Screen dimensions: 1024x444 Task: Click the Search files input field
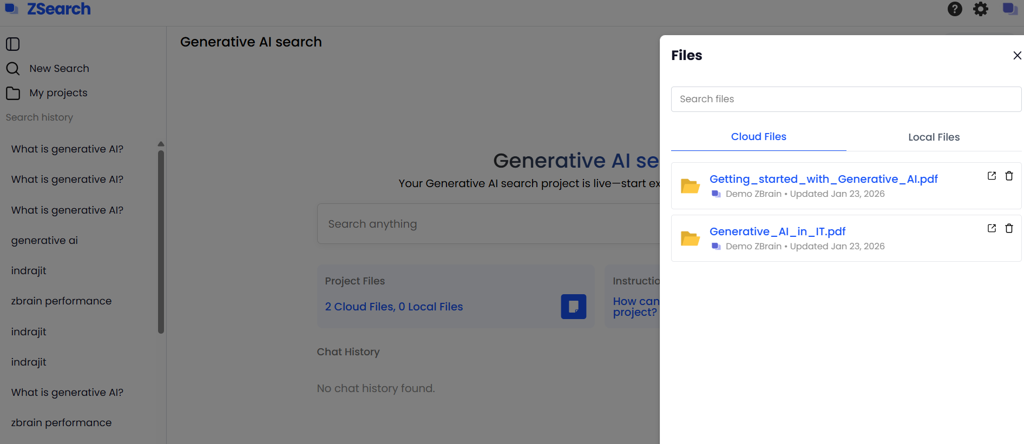tap(845, 99)
